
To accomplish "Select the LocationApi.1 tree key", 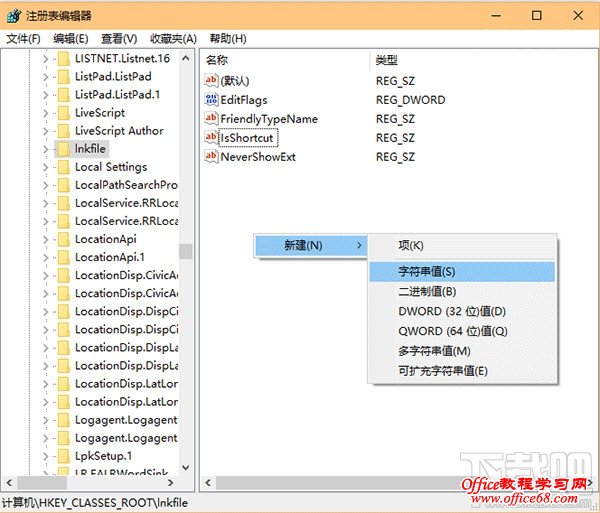I will pos(109,257).
